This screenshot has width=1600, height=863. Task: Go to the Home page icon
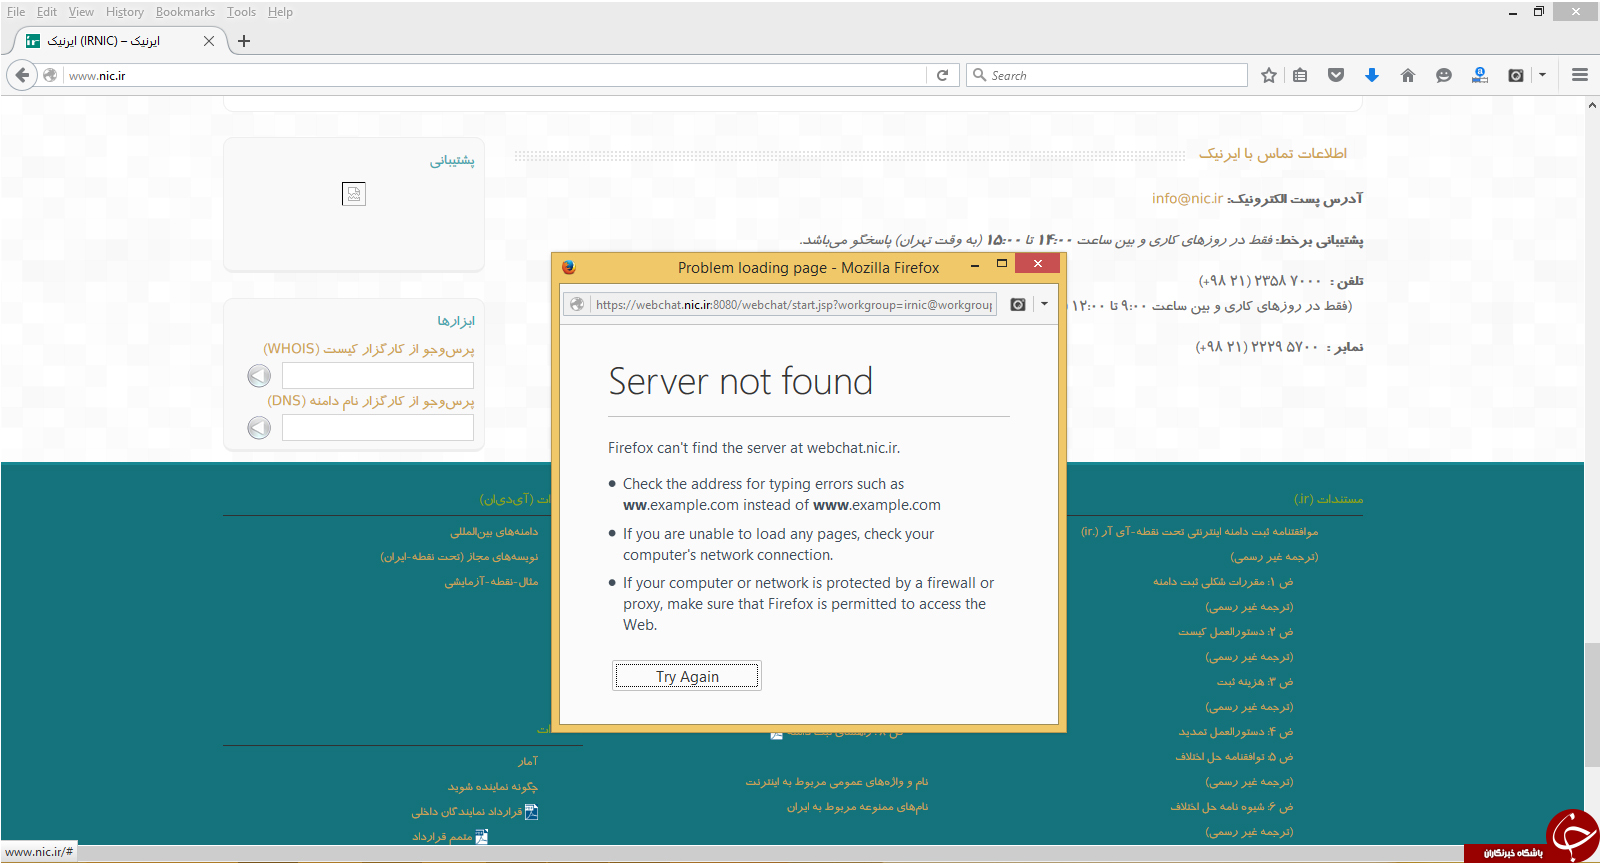pyautogui.click(x=1408, y=75)
